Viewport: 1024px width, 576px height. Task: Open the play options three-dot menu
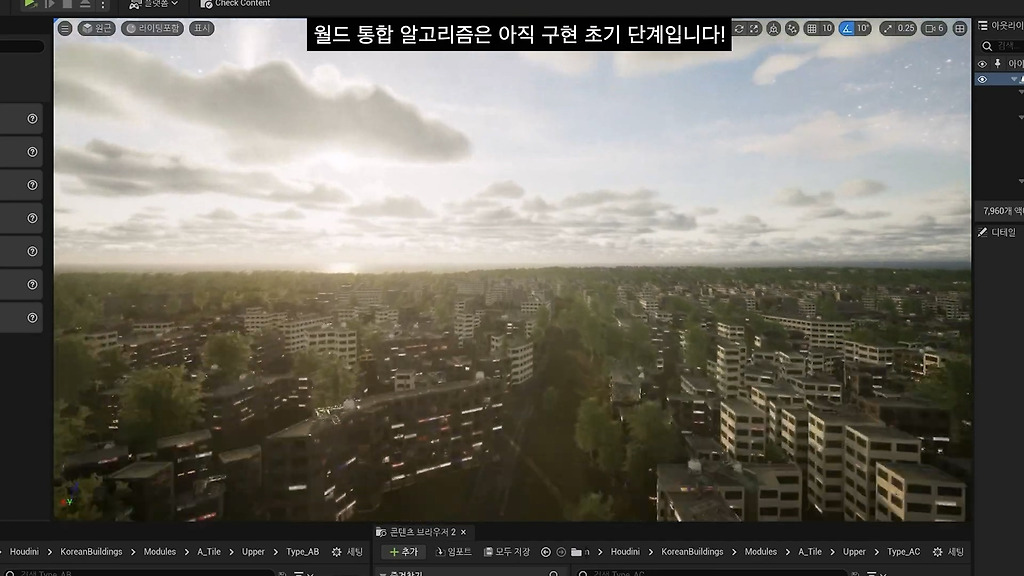coord(103,4)
